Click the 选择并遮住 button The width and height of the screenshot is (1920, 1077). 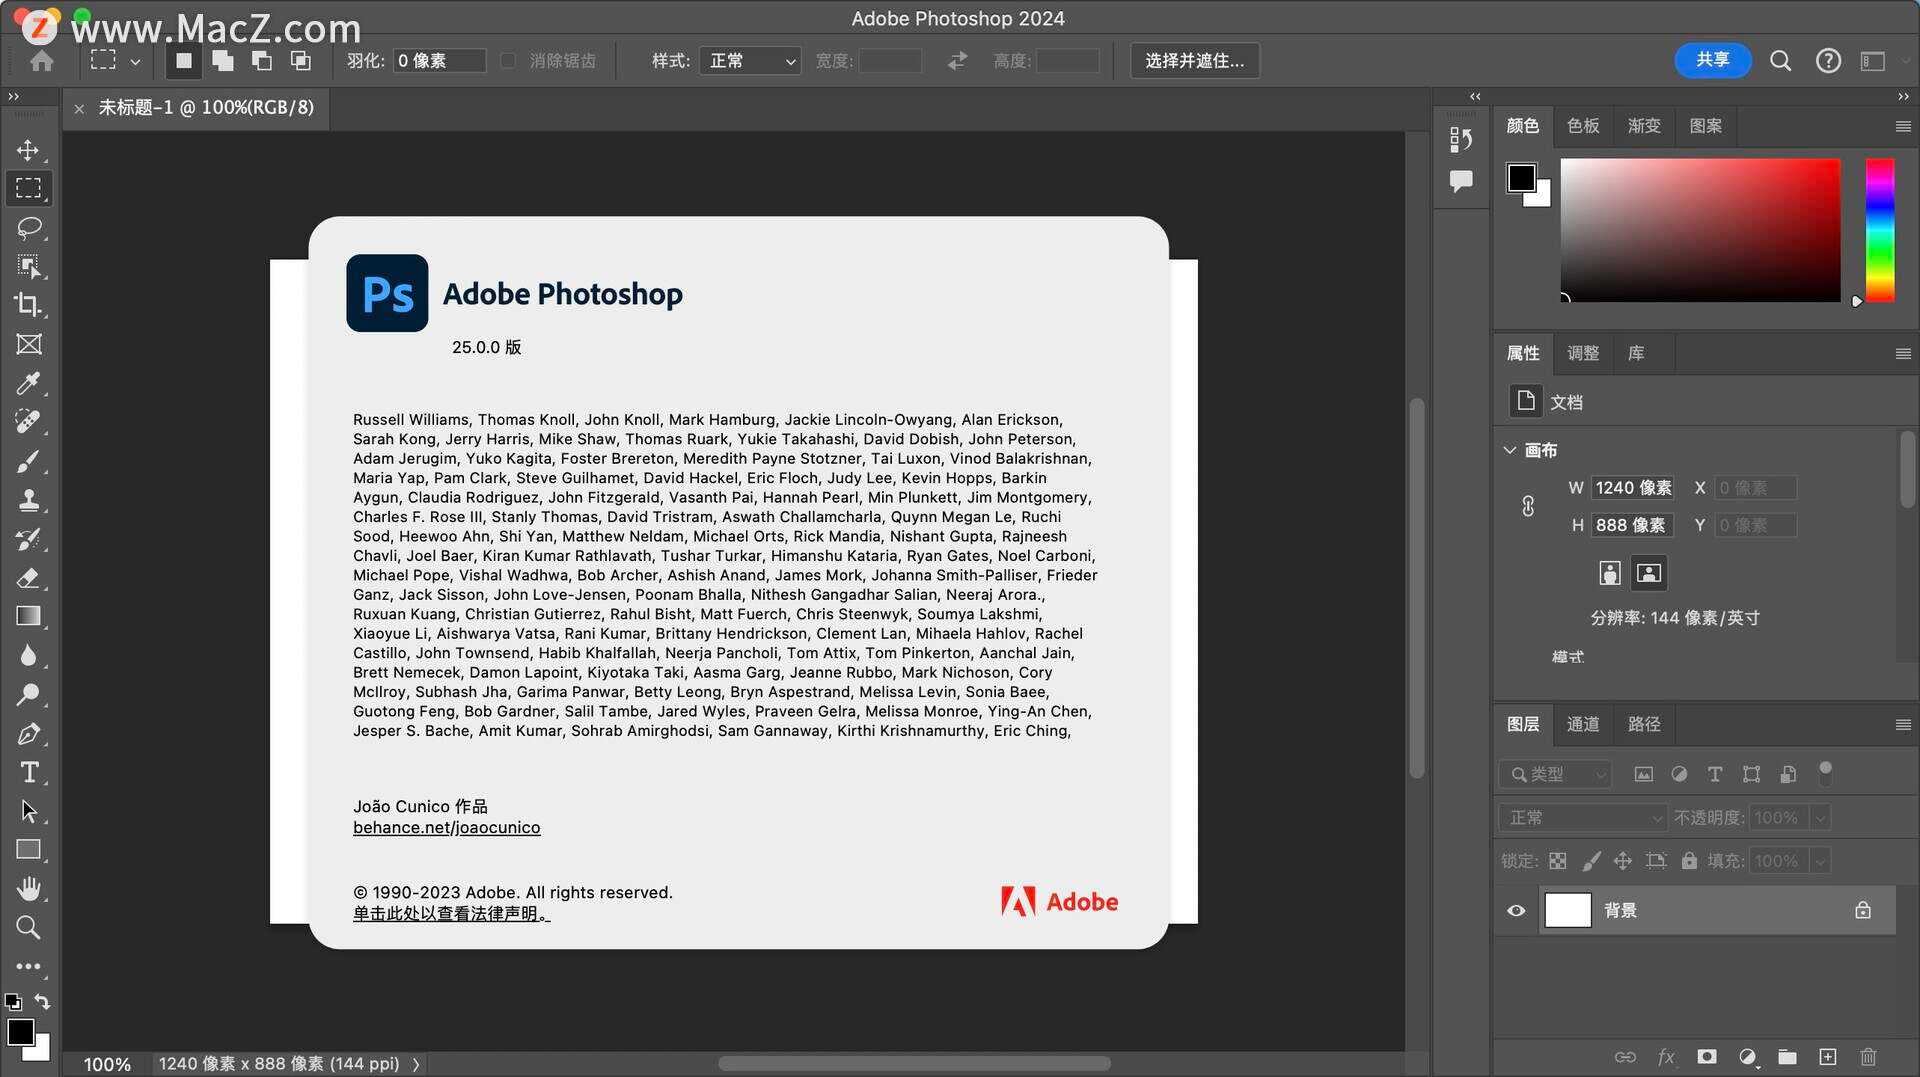1195,61
